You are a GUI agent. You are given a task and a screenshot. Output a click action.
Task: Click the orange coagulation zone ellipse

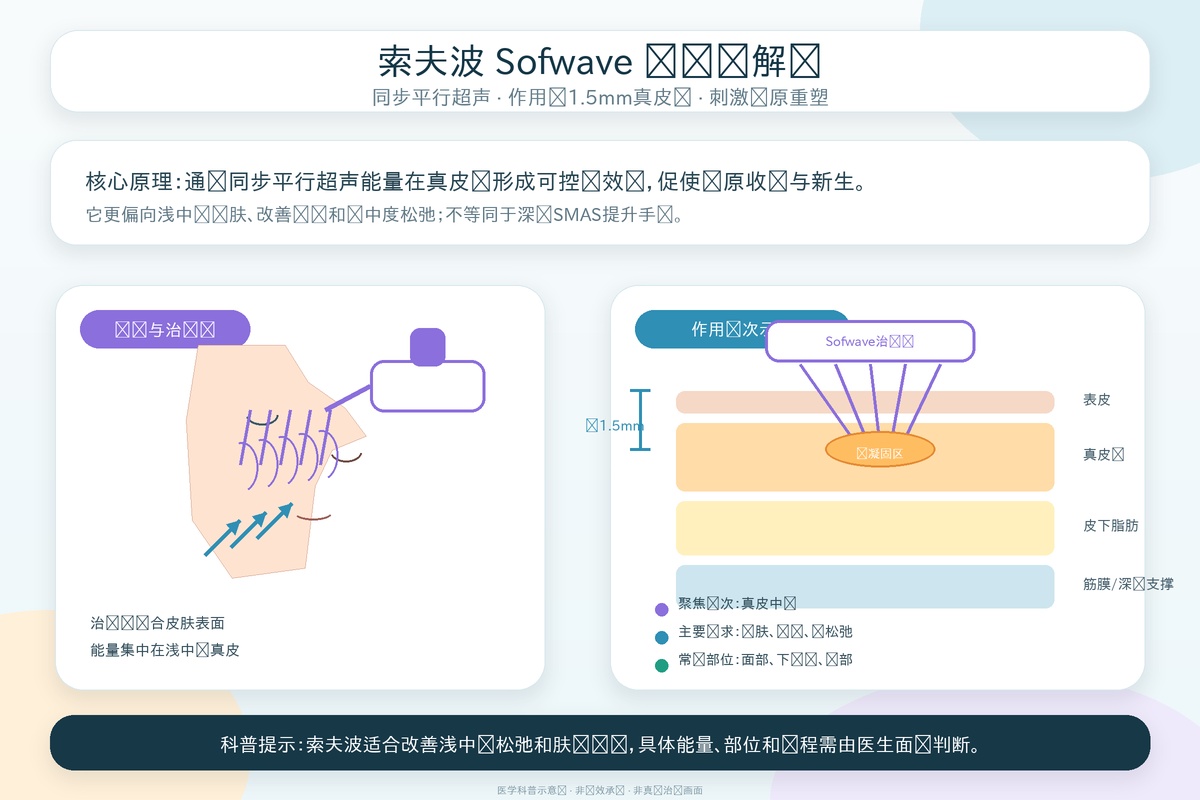pos(880,449)
